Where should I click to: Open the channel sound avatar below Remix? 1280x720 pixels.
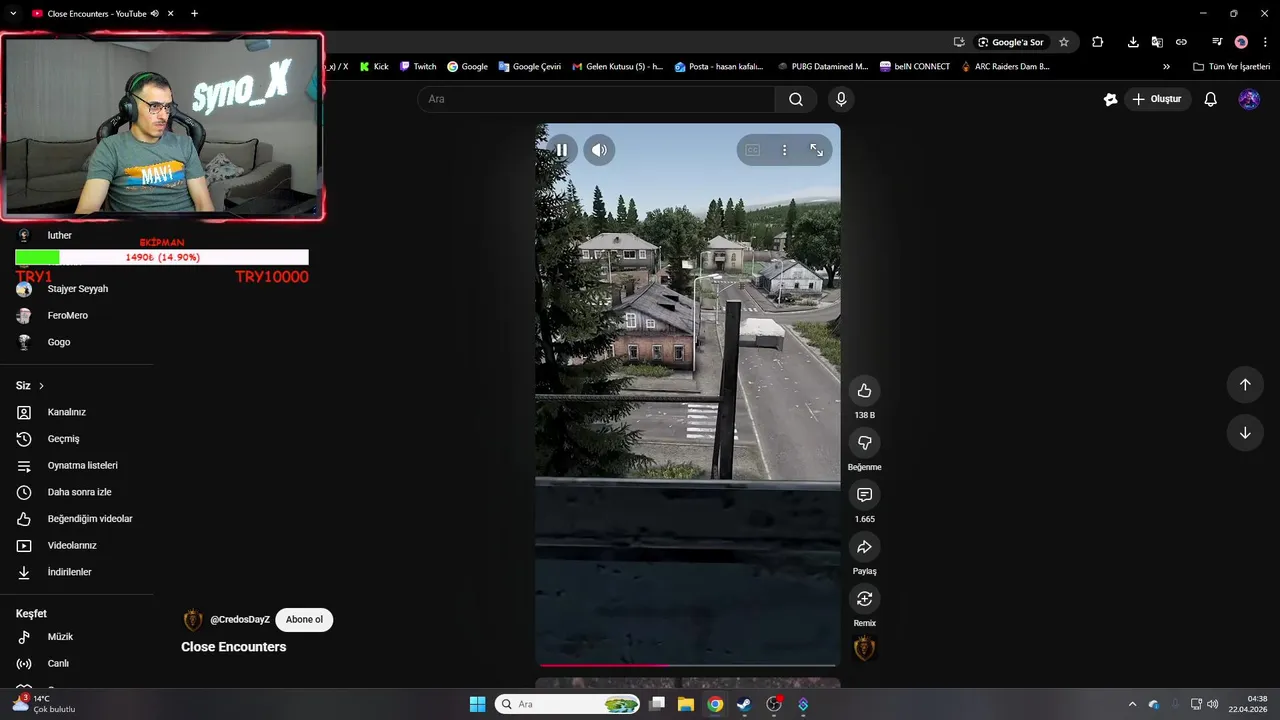864,649
